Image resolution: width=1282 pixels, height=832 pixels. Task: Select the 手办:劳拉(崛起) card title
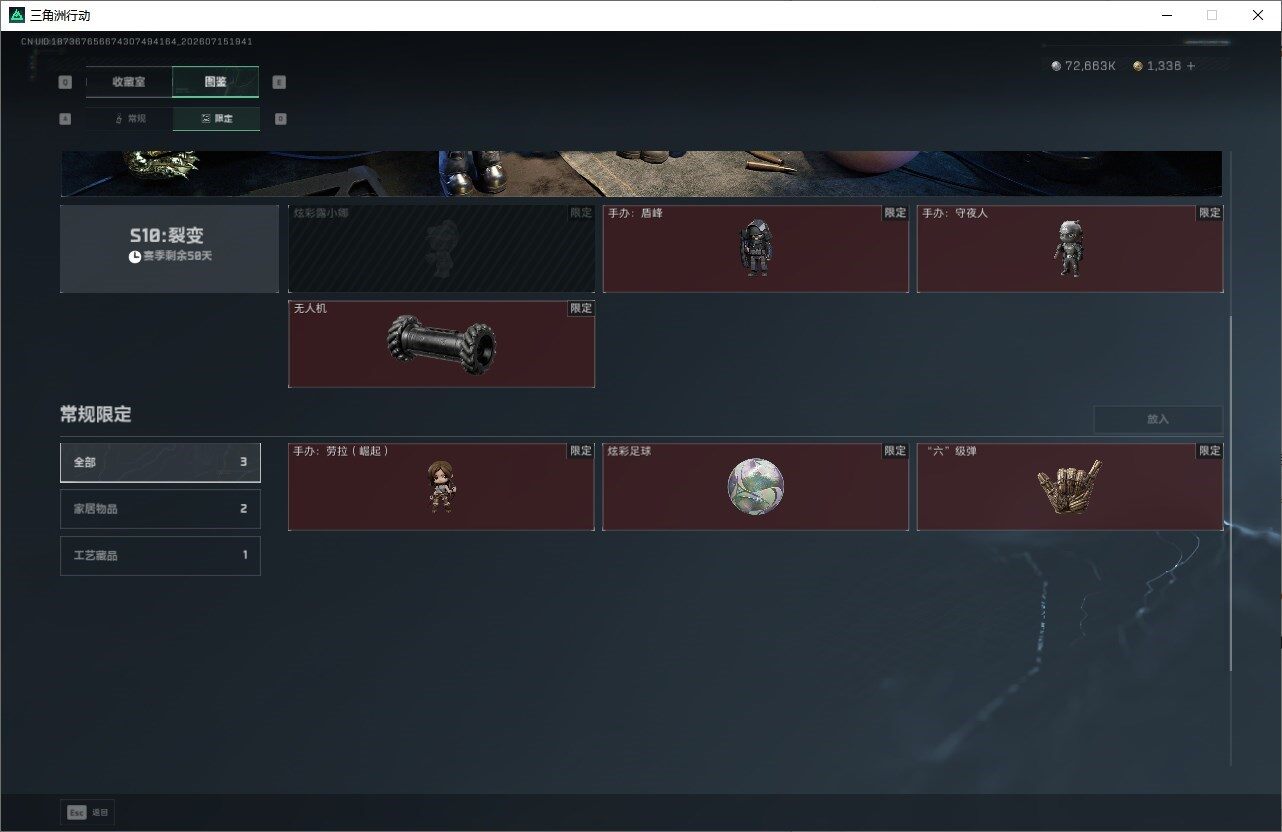point(341,451)
